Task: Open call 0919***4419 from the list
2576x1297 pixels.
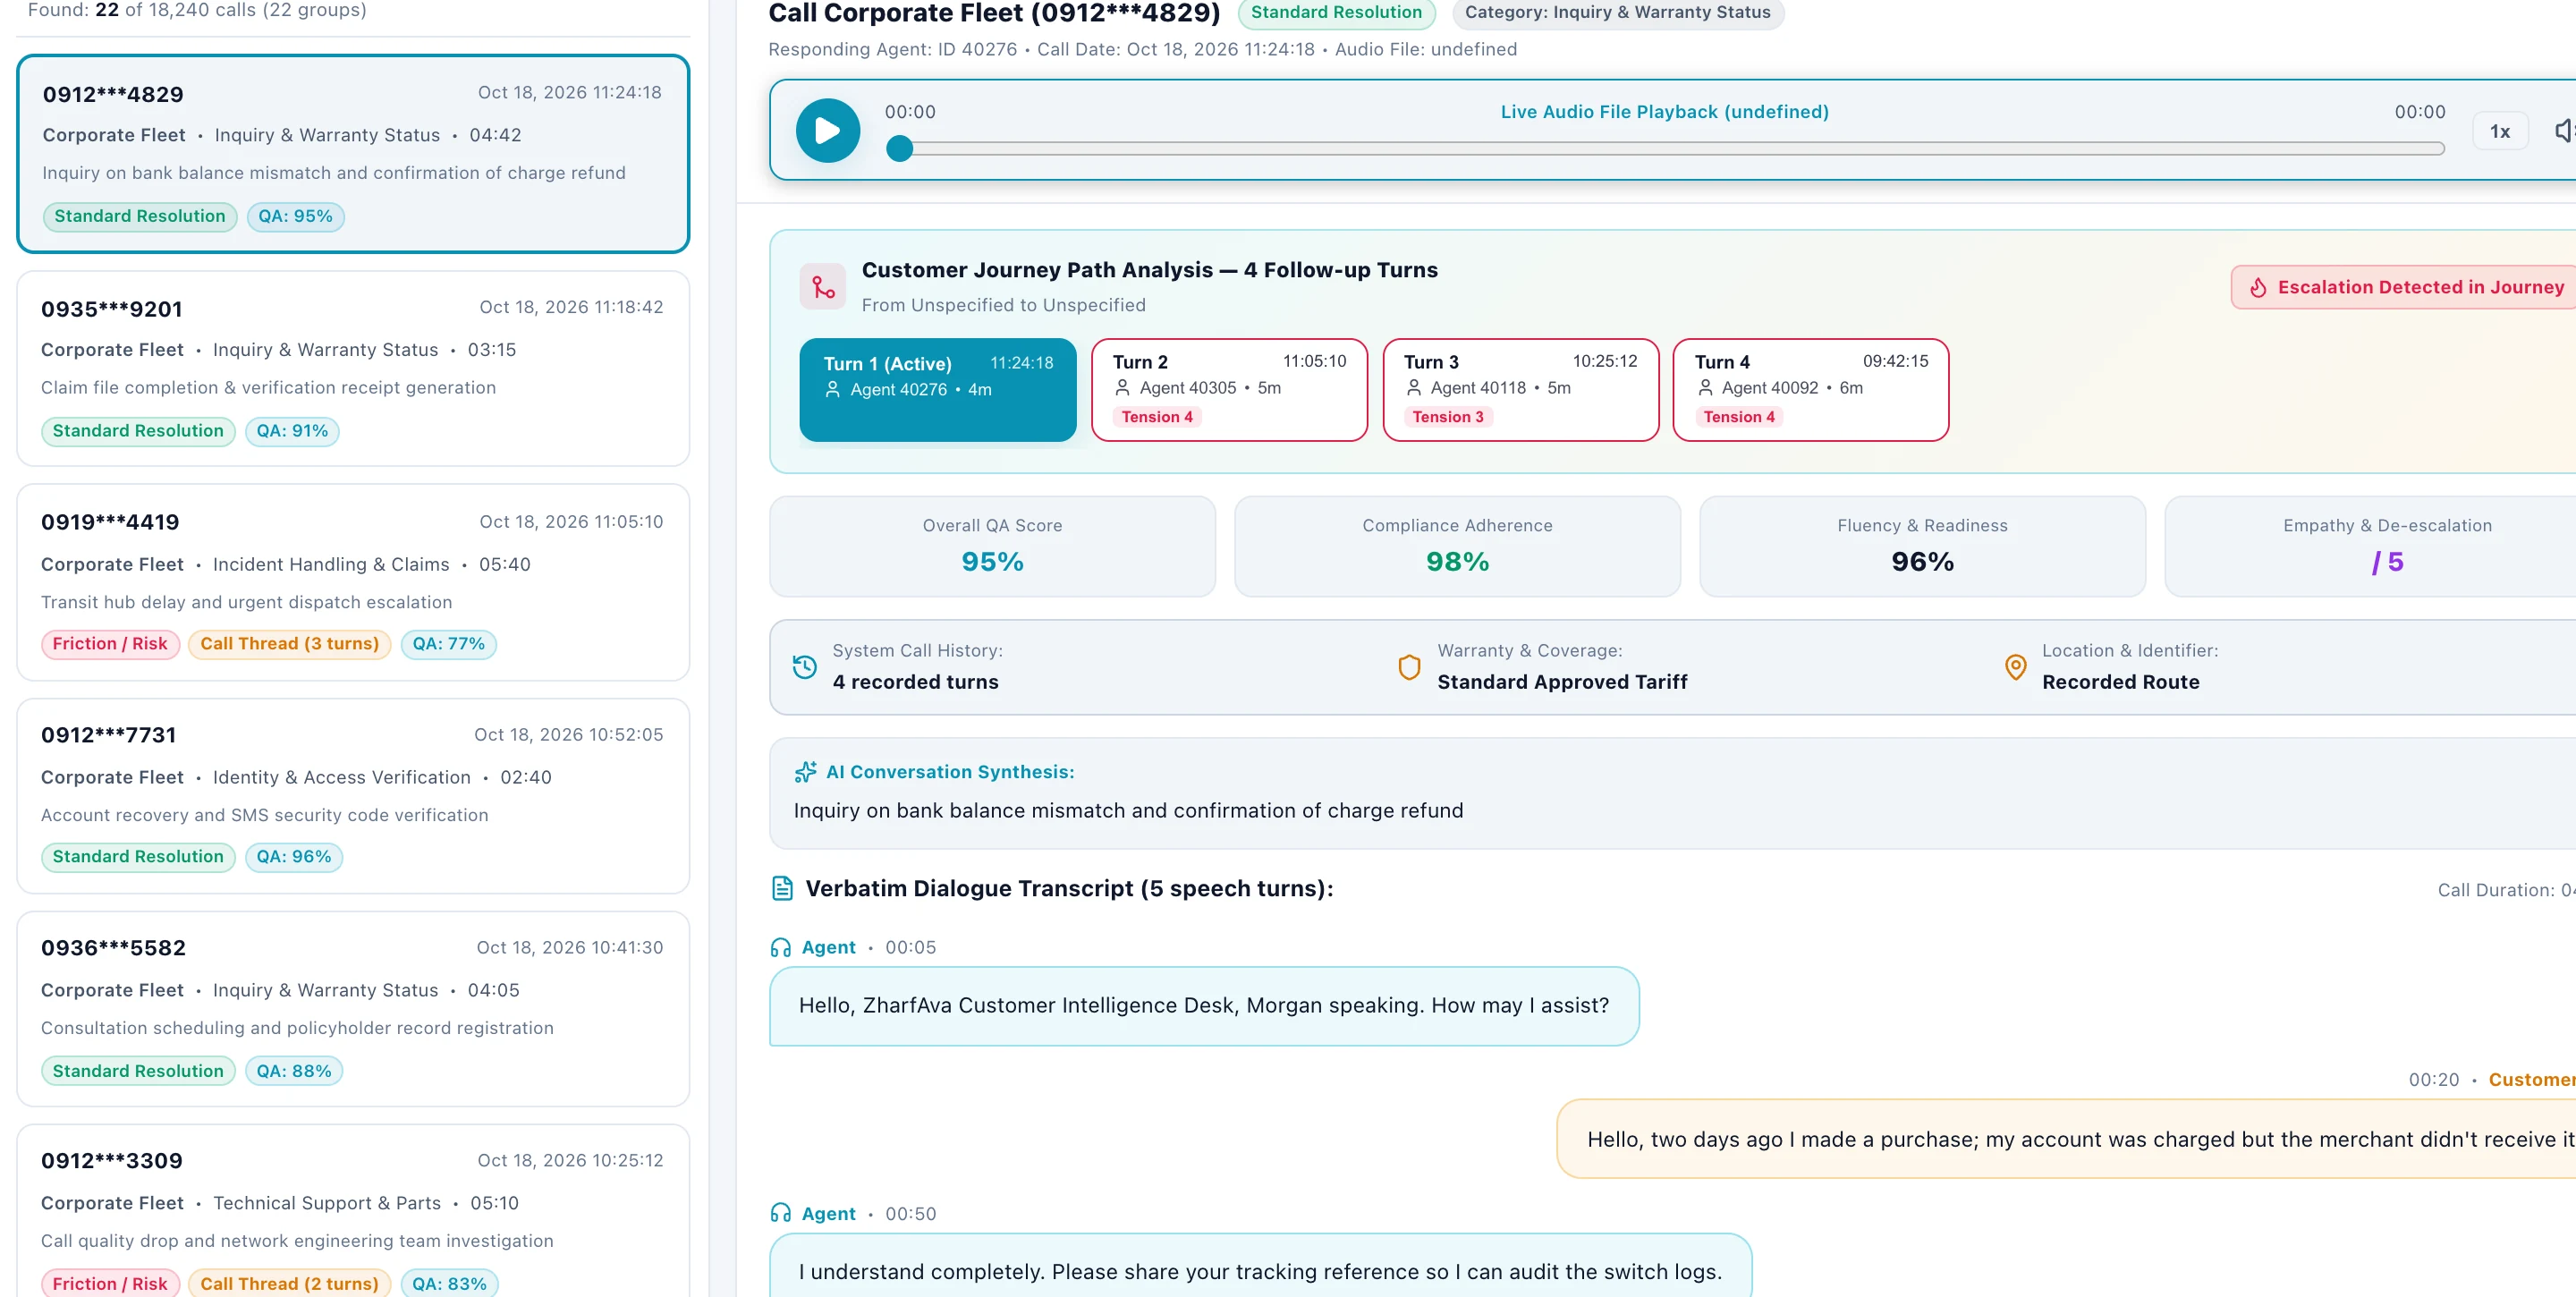Action: click(353, 582)
